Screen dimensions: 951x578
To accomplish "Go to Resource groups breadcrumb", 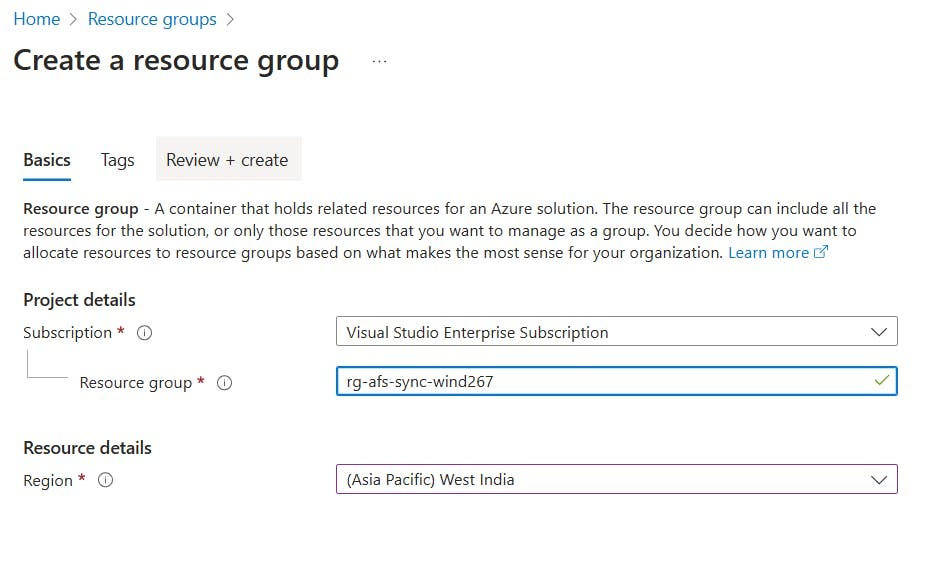I will click(x=152, y=19).
